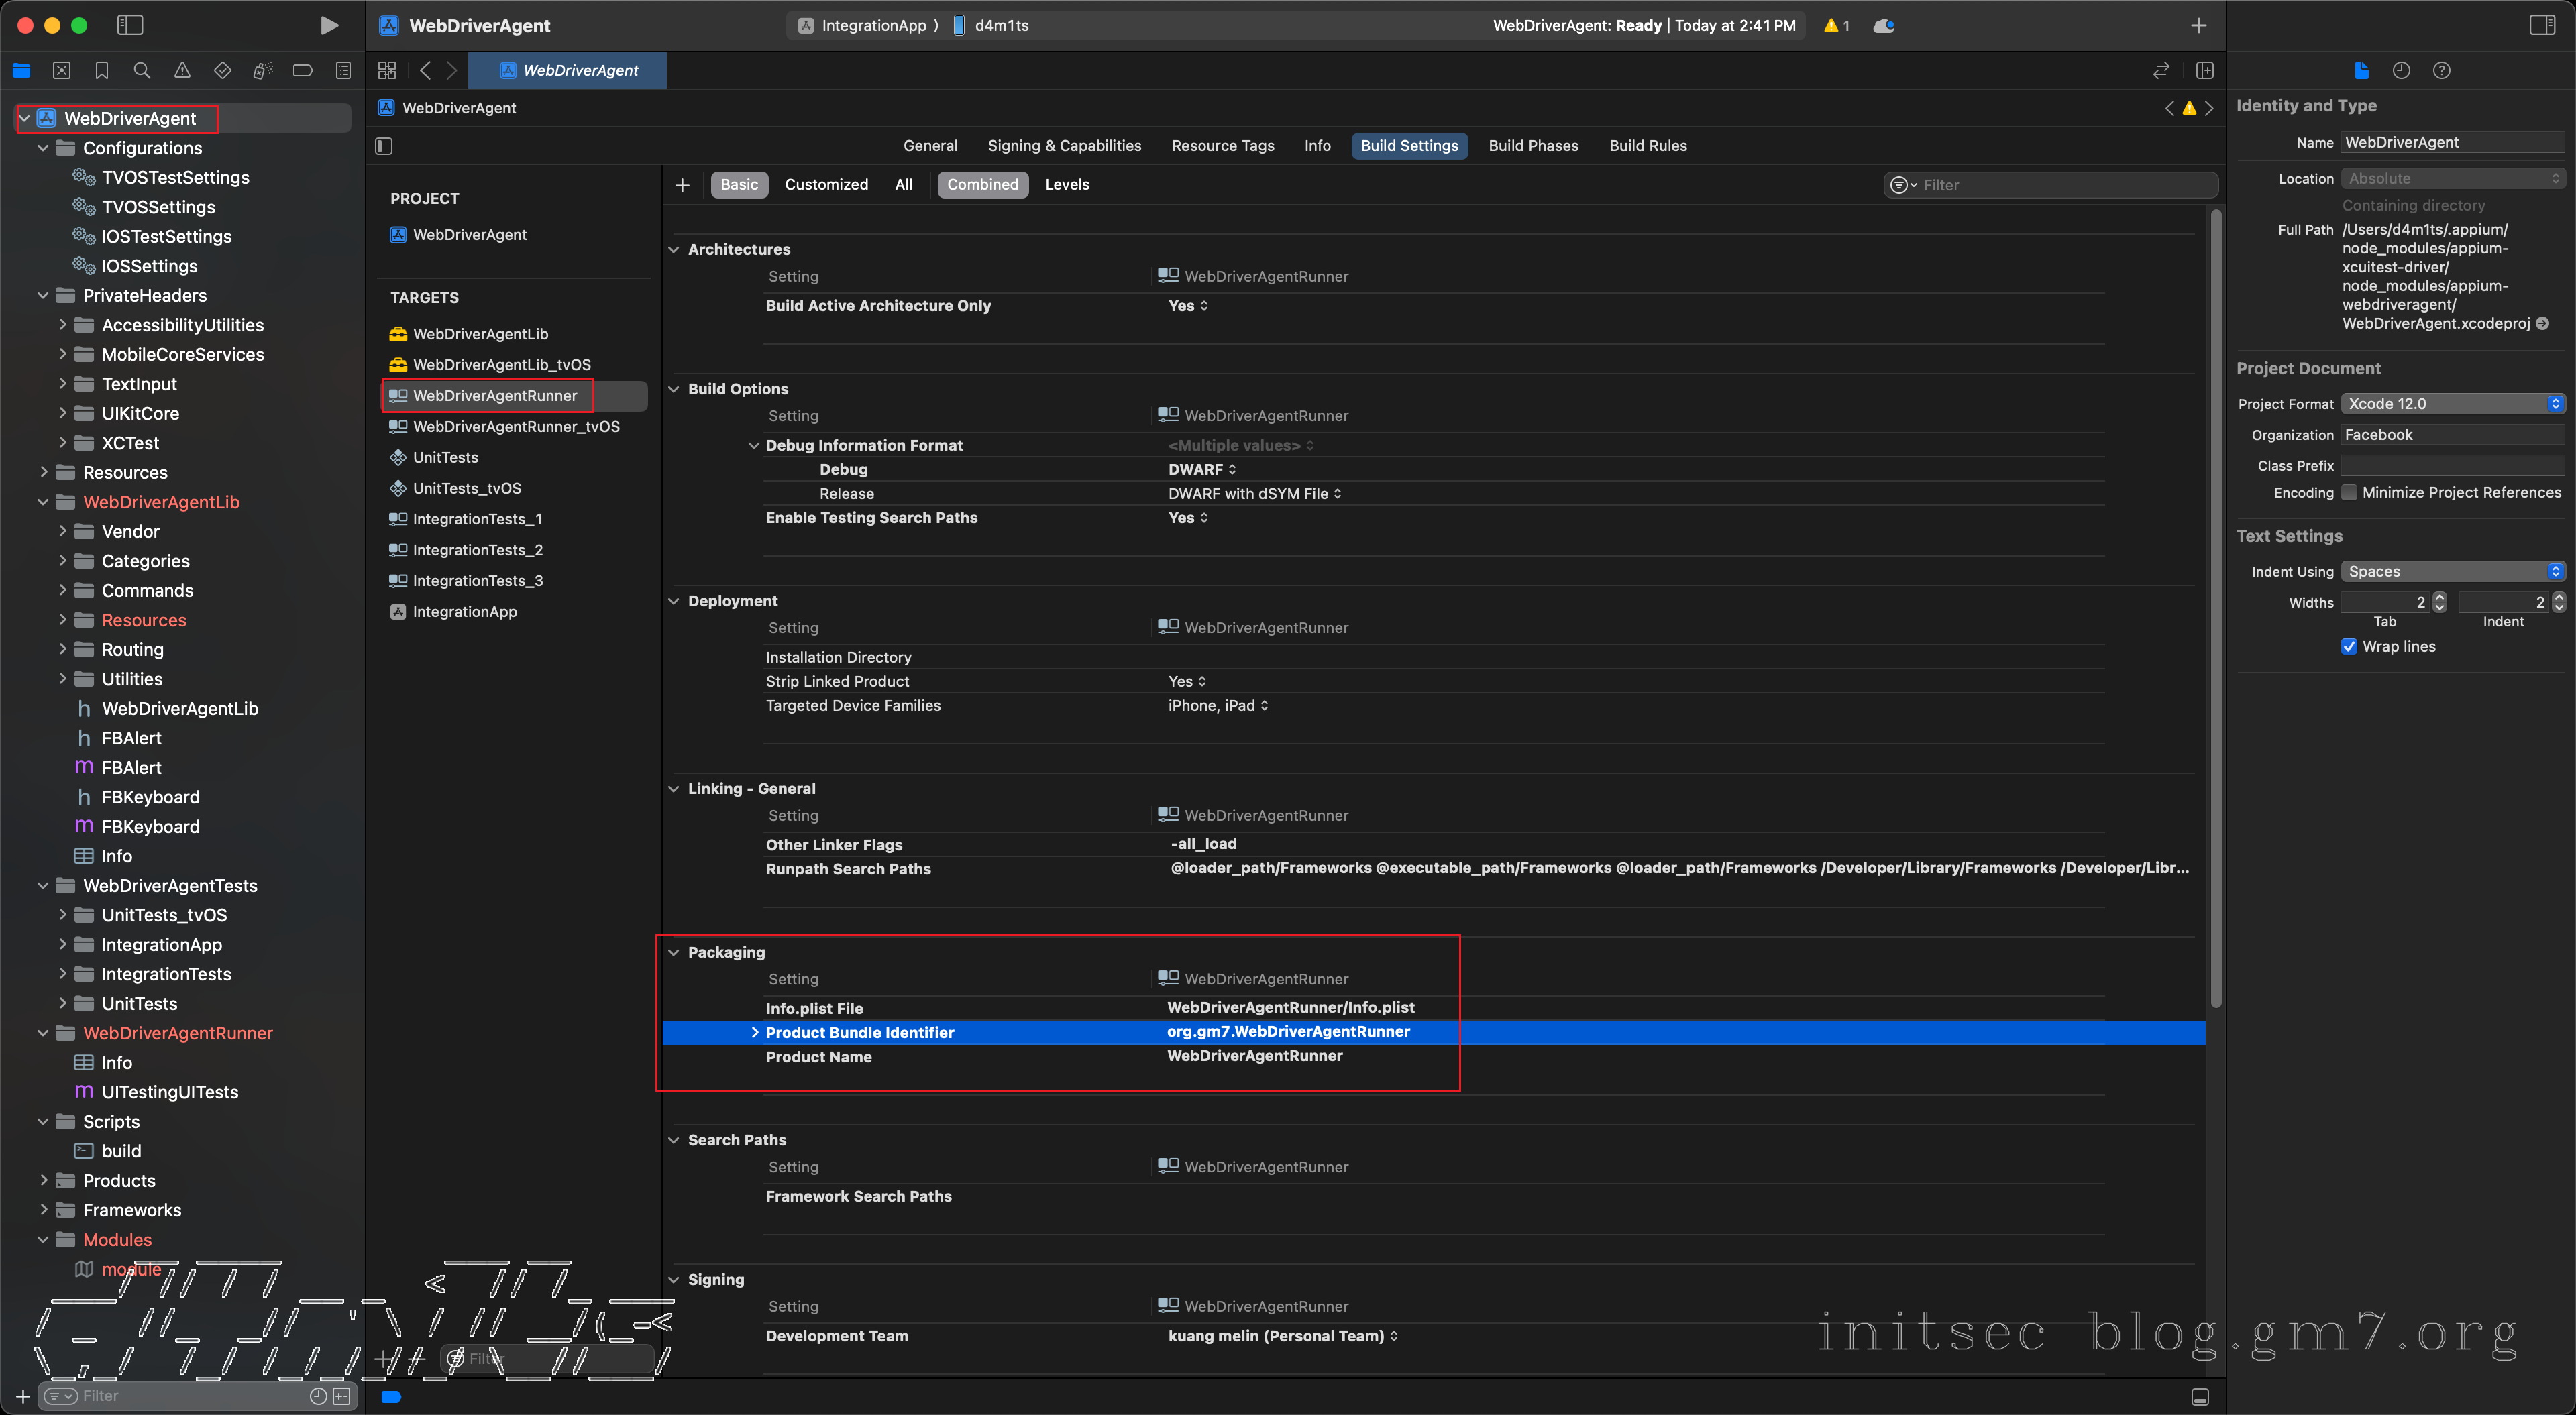The width and height of the screenshot is (2576, 1415).
Task: Click the Run play button
Action: [328, 26]
